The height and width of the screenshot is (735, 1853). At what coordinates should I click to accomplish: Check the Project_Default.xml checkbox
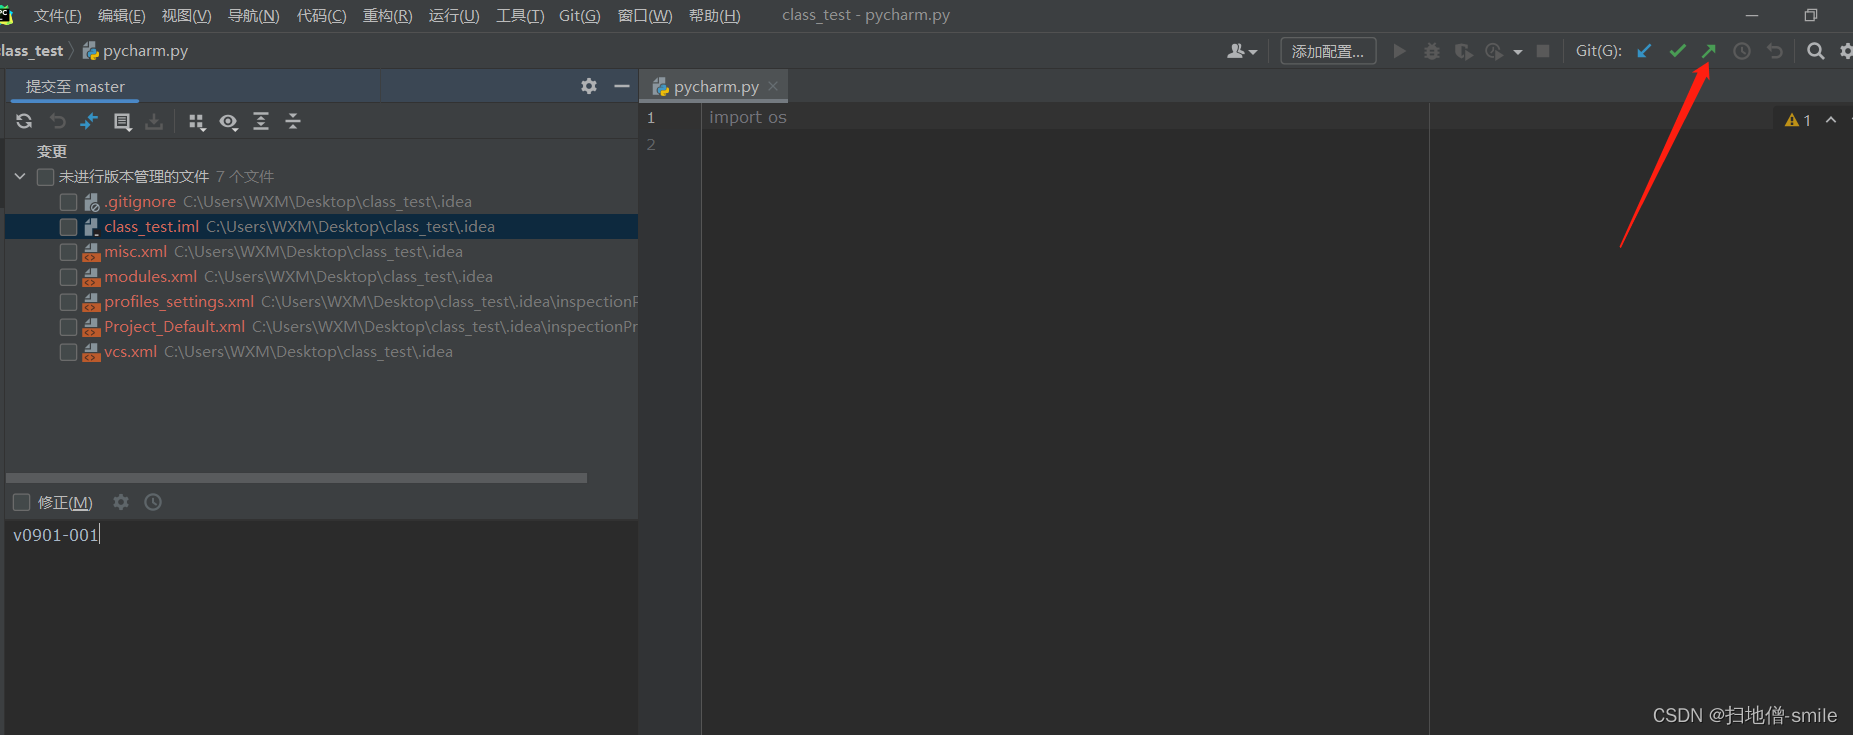(x=68, y=327)
